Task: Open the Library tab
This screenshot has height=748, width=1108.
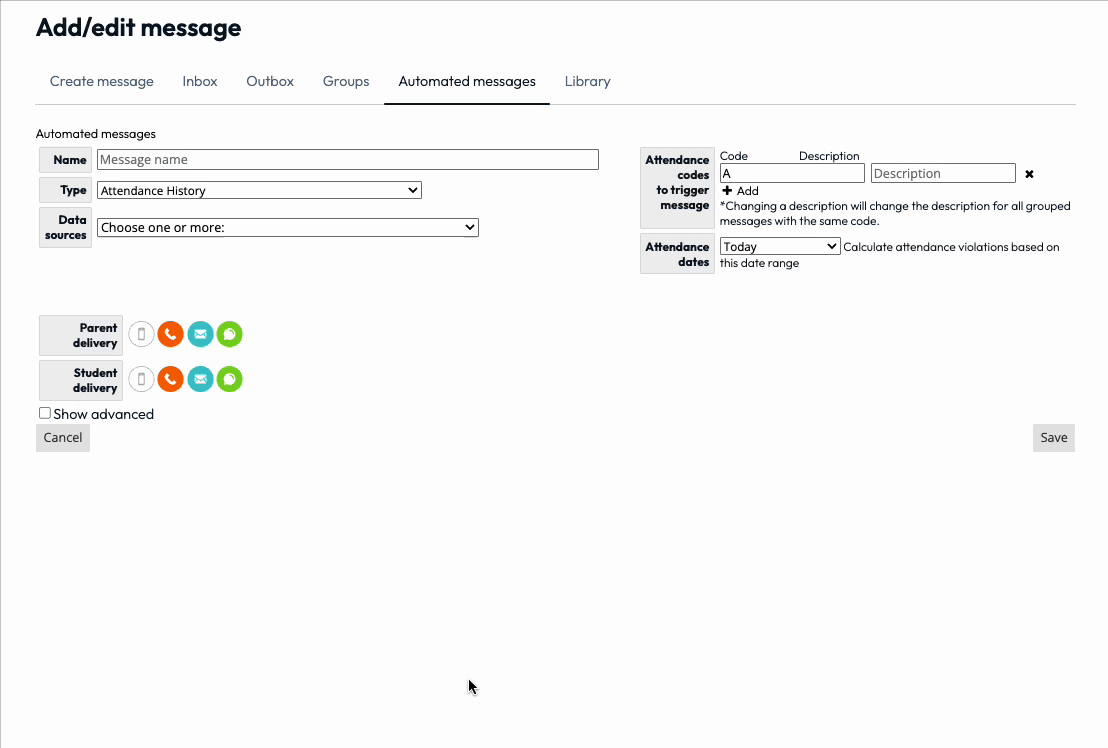Action: coord(587,81)
